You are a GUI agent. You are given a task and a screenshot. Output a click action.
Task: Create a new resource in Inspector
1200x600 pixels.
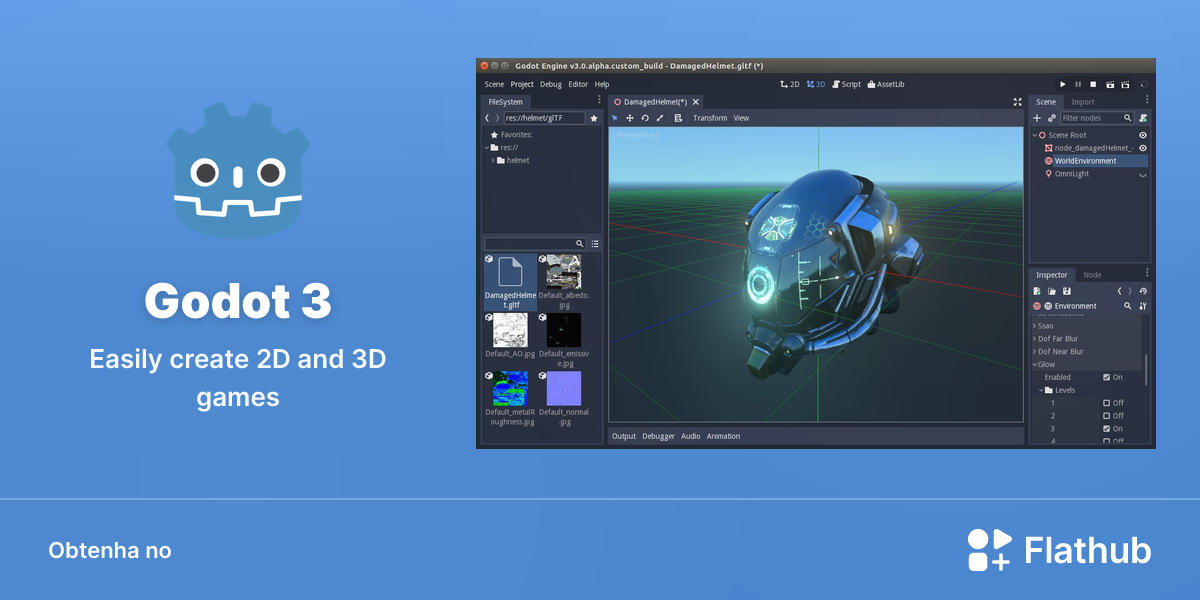tap(1037, 291)
